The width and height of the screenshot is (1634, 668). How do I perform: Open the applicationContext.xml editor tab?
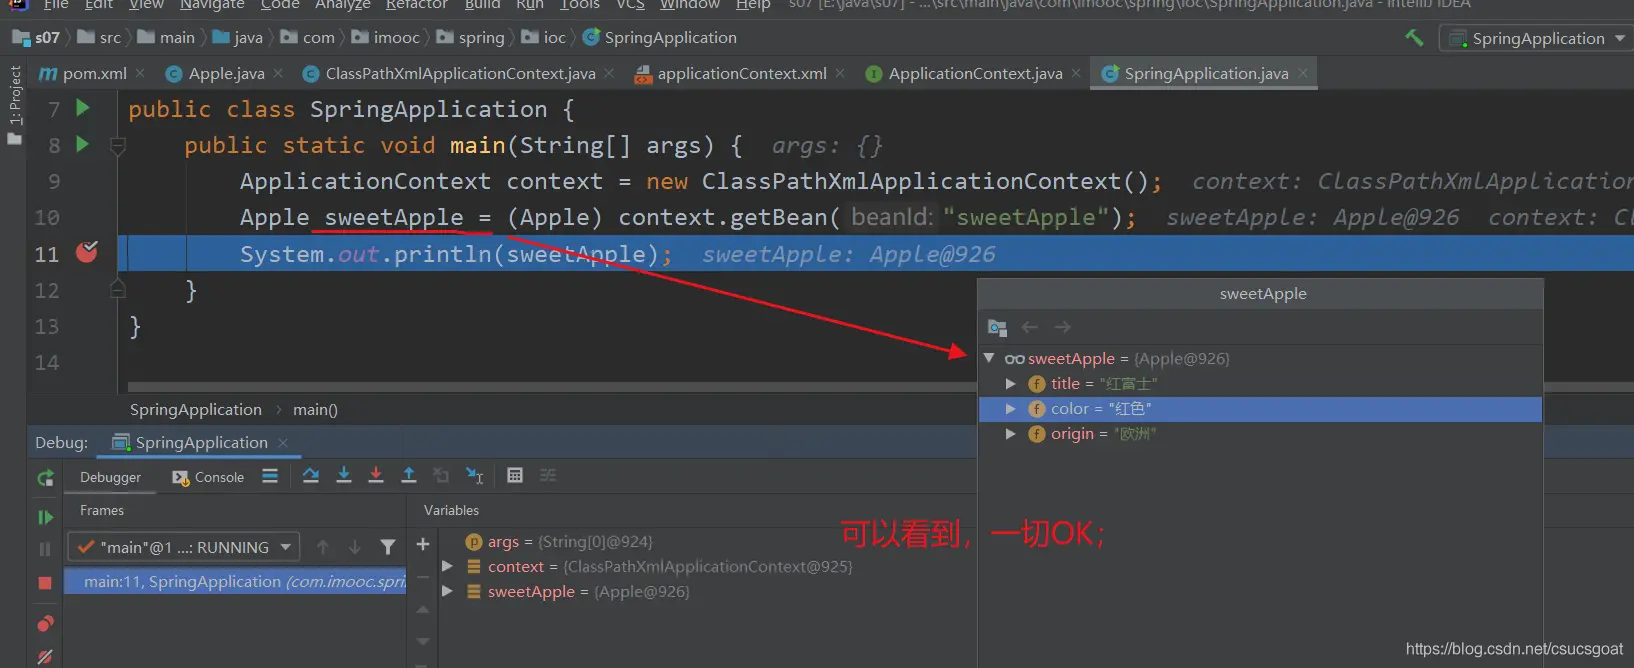[x=741, y=73]
